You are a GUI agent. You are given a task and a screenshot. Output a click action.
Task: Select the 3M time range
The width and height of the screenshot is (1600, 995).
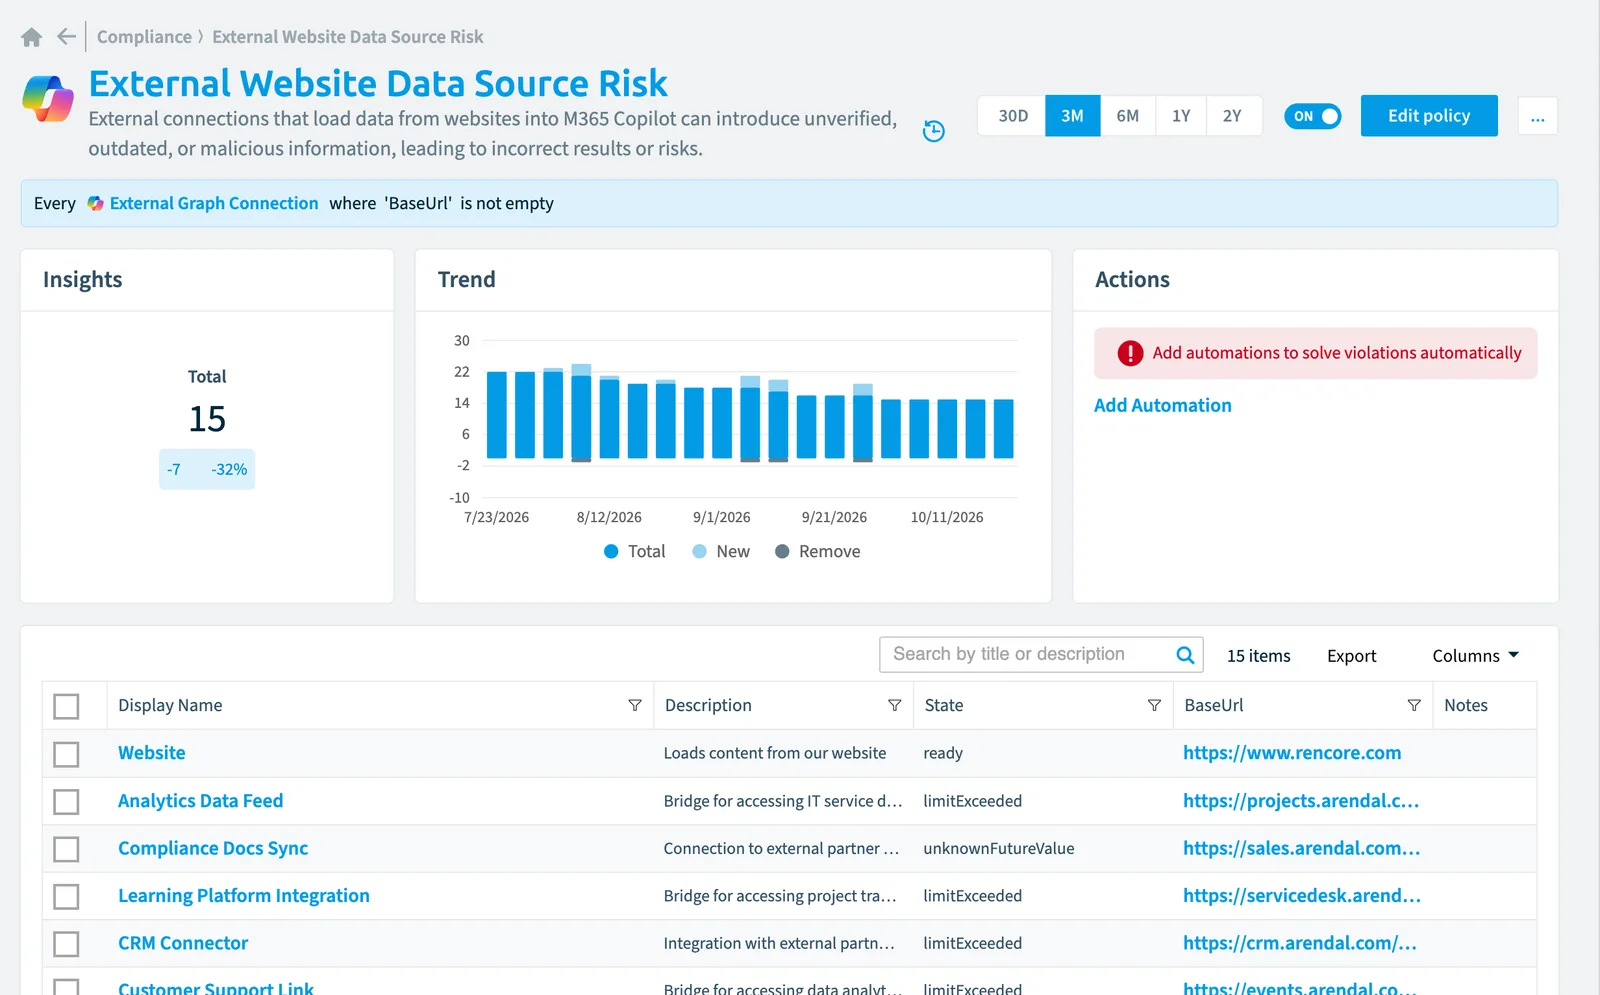point(1073,116)
